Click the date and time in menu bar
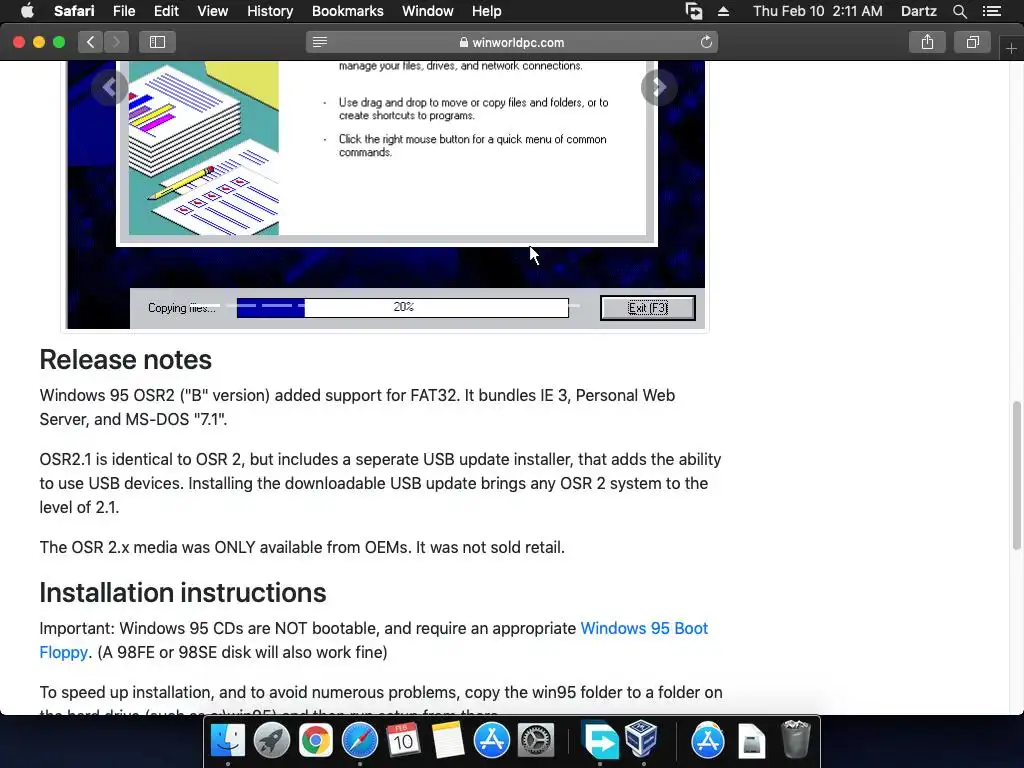The height and width of the screenshot is (768, 1024). coord(817,11)
